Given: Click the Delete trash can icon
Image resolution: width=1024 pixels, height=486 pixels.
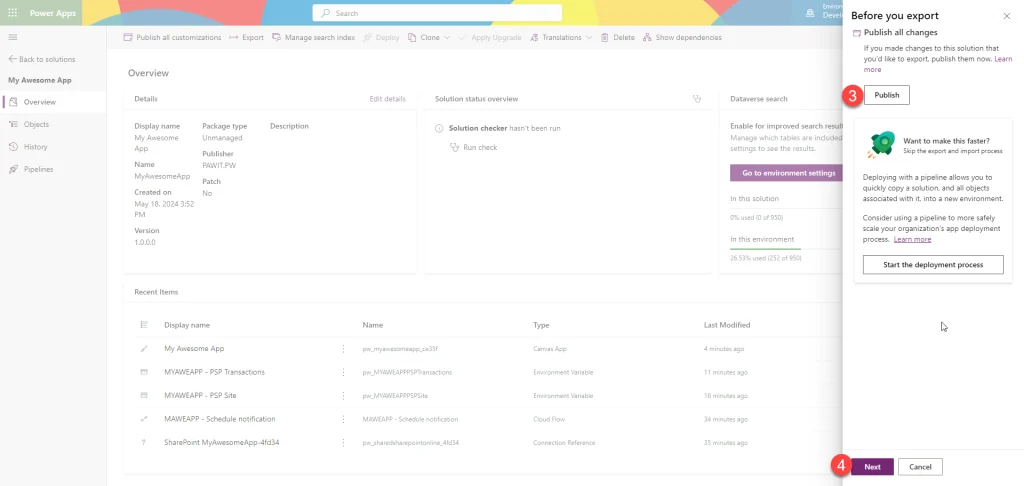Looking at the screenshot, I should click(x=605, y=37).
